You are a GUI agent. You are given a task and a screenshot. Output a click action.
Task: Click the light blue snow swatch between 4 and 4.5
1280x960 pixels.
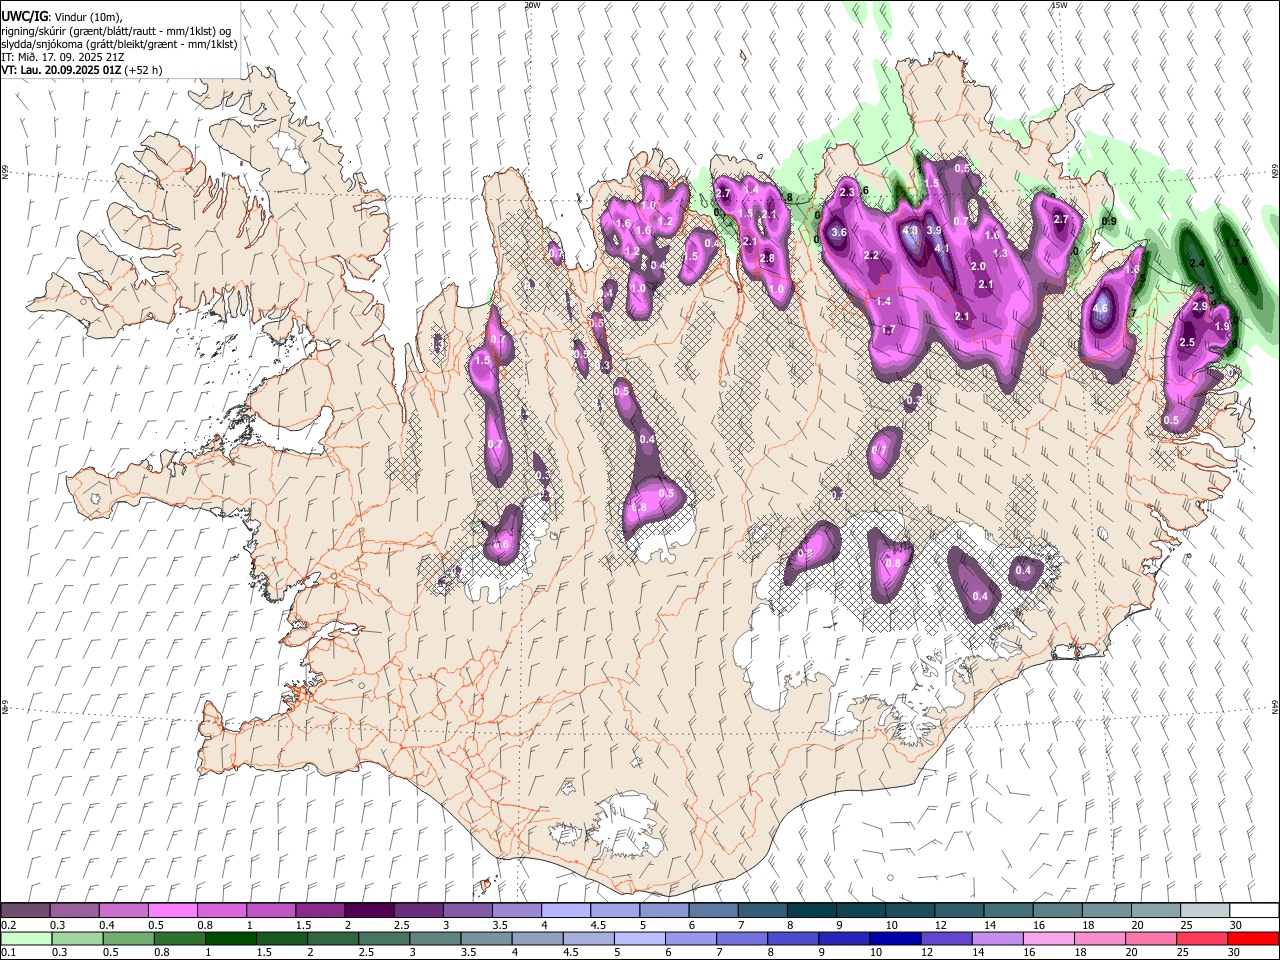click(x=566, y=911)
